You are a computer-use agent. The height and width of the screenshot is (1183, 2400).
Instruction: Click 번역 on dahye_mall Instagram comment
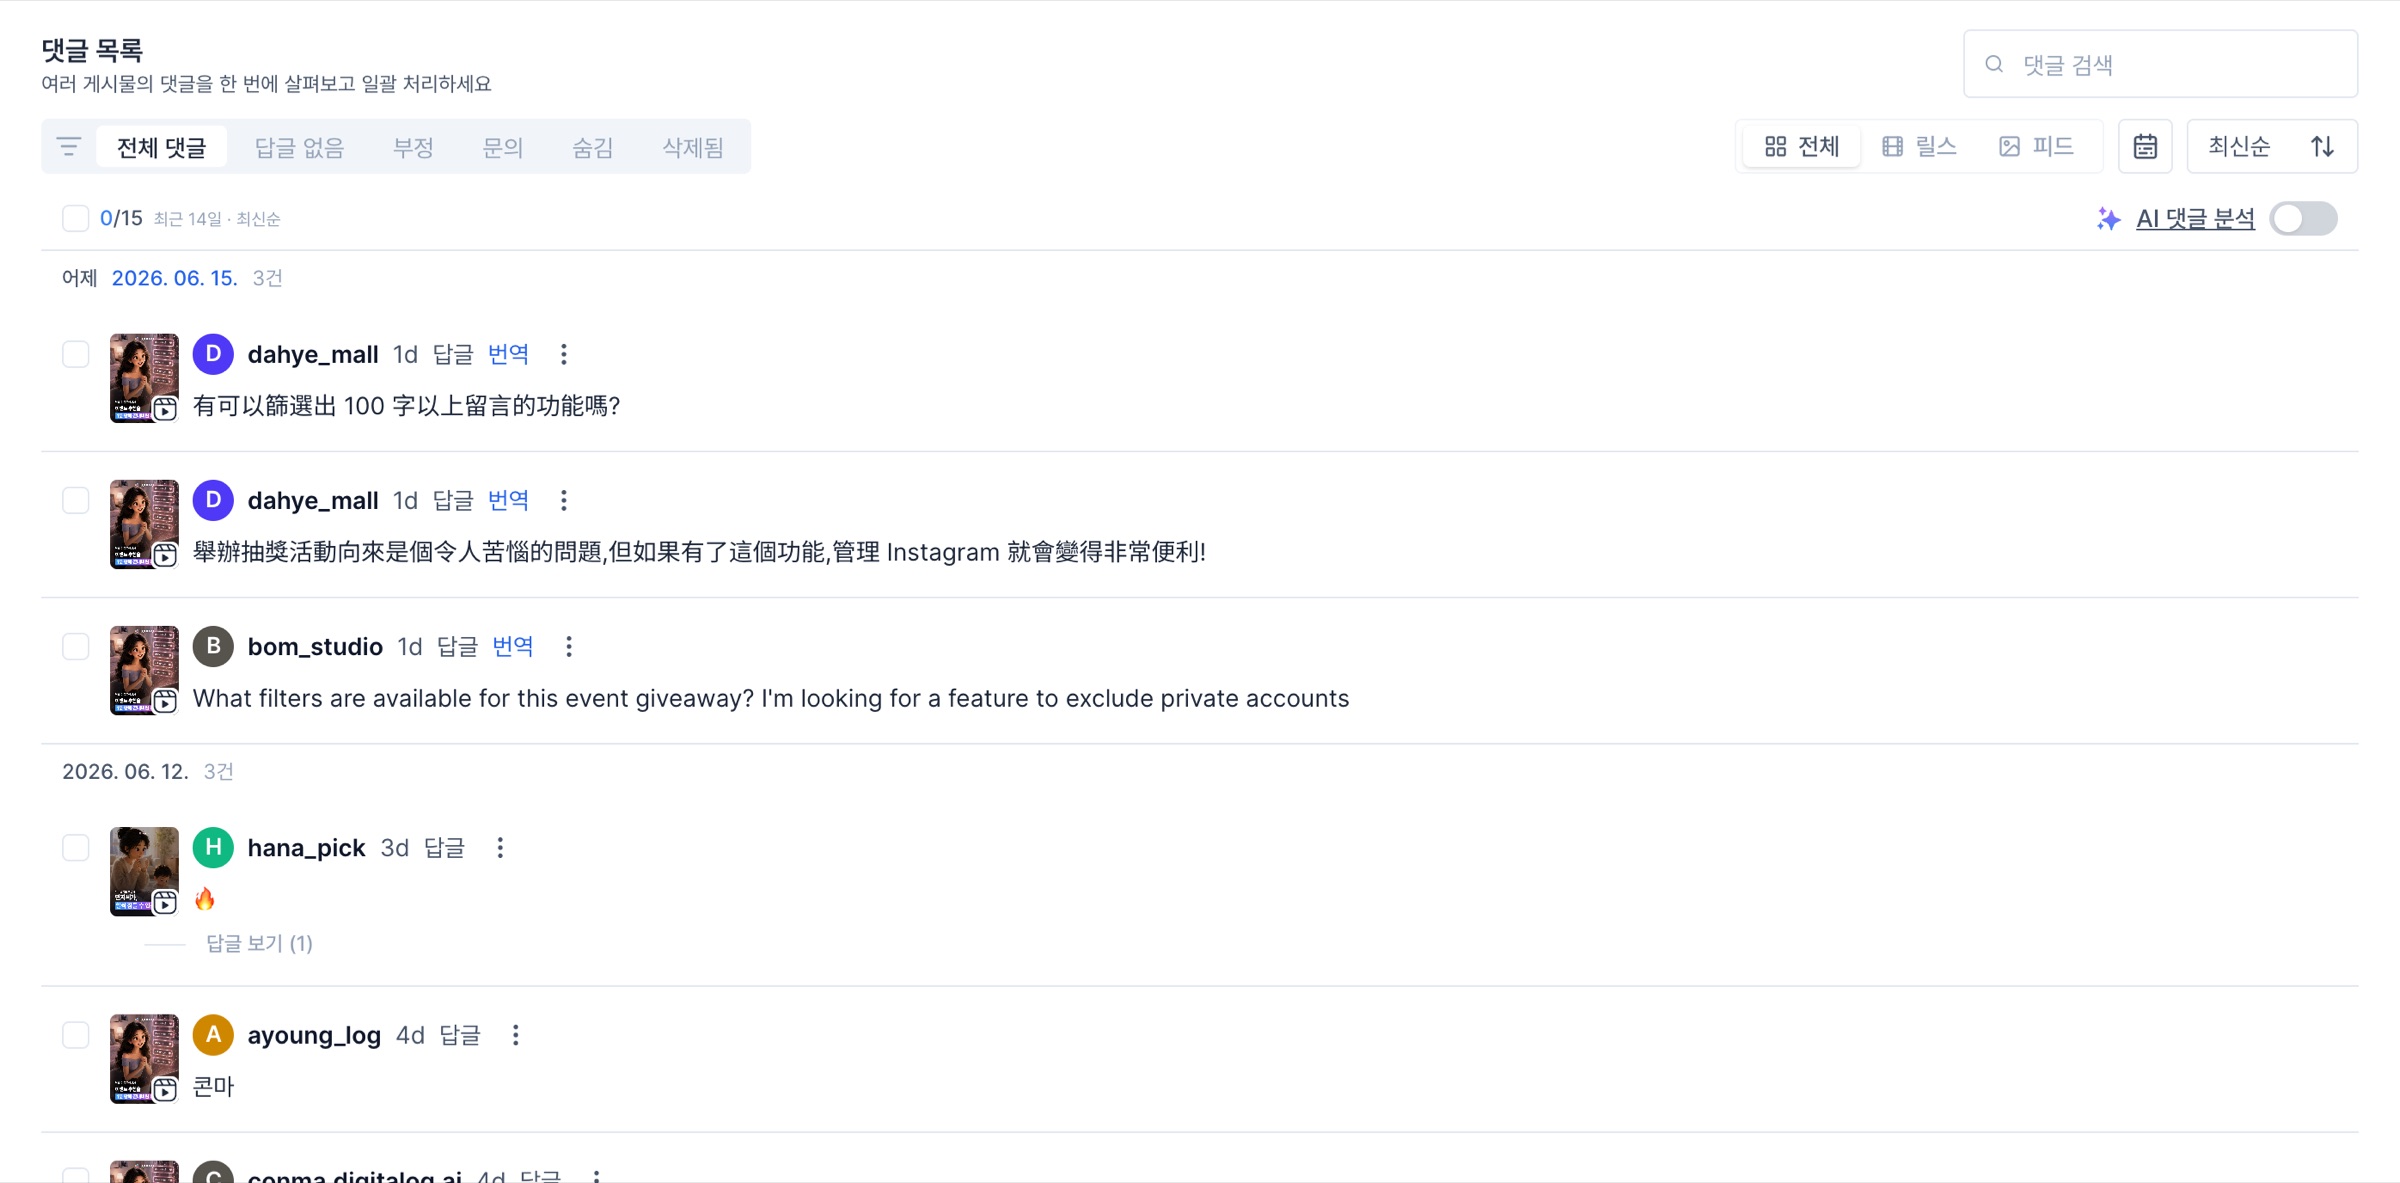[509, 500]
